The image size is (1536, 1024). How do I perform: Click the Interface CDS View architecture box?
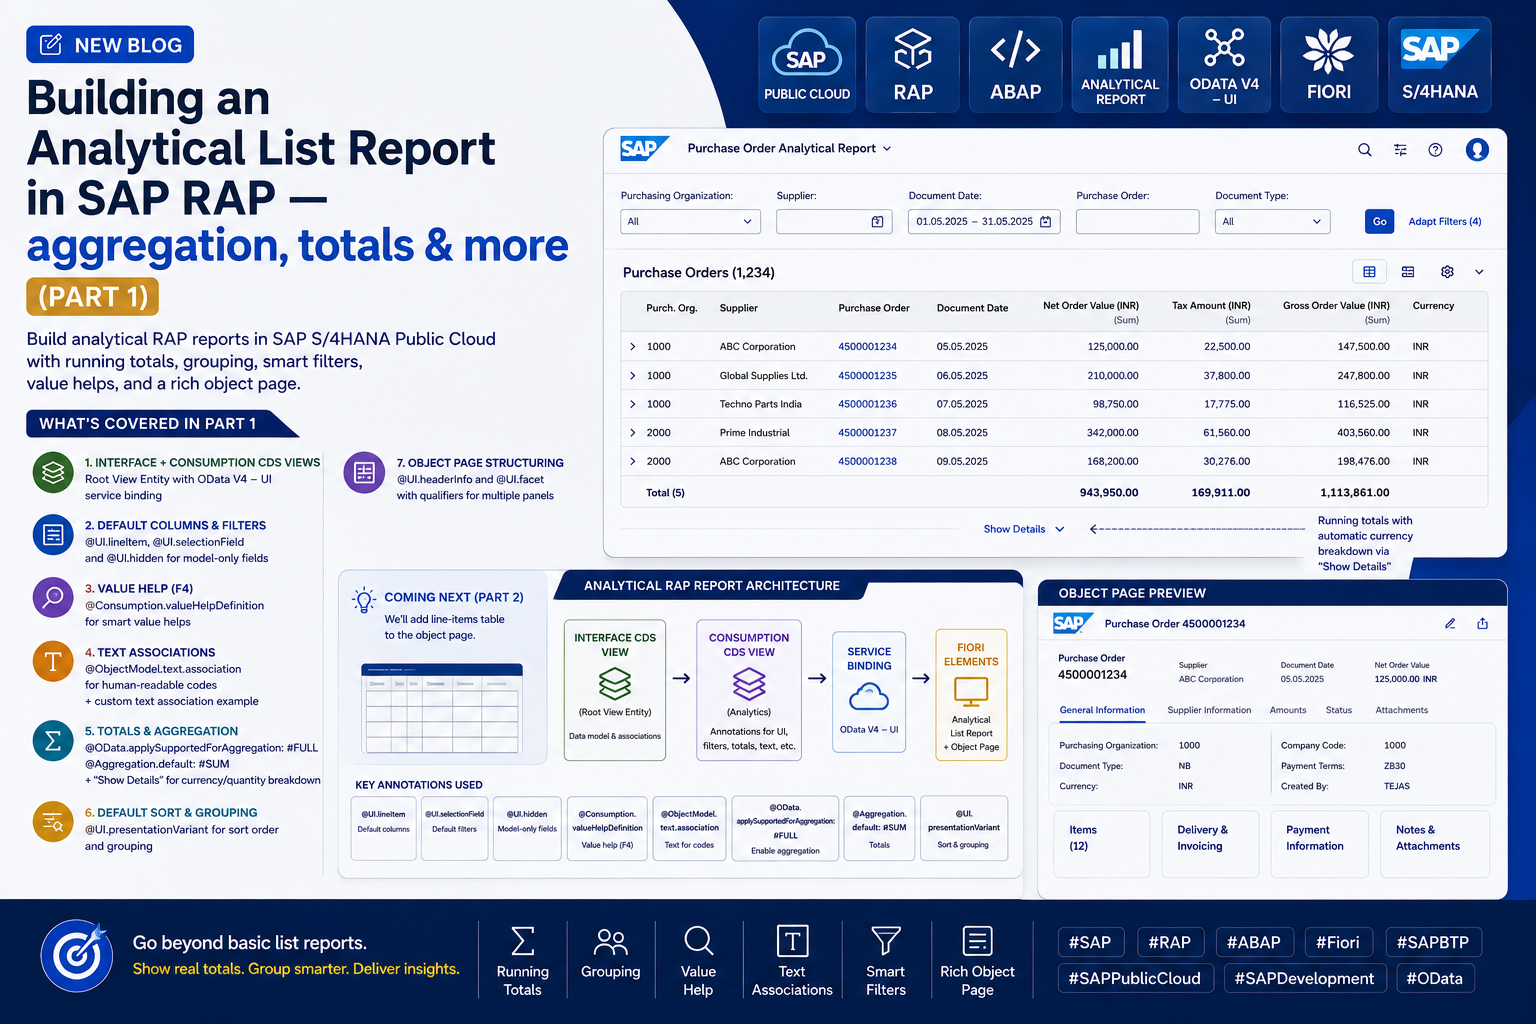(615, 690)
